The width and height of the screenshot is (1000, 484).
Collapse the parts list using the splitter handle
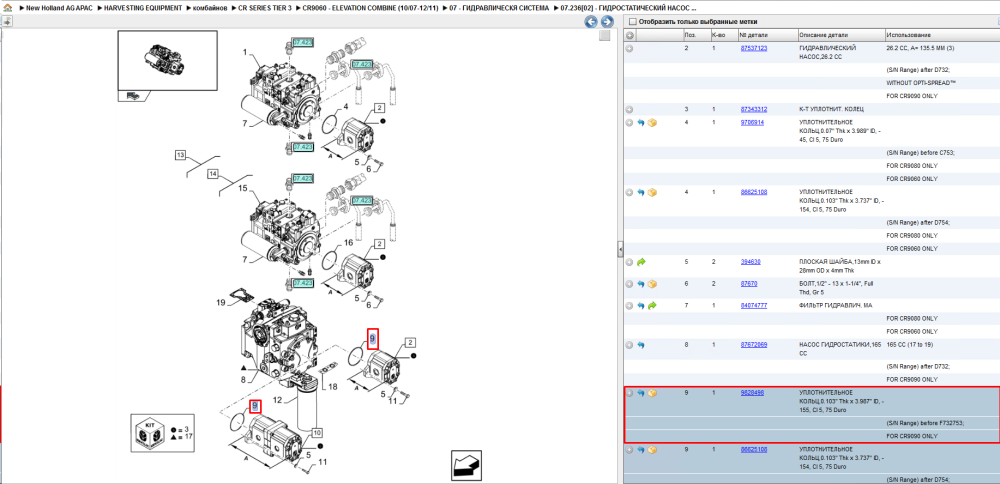coord(620,250)
